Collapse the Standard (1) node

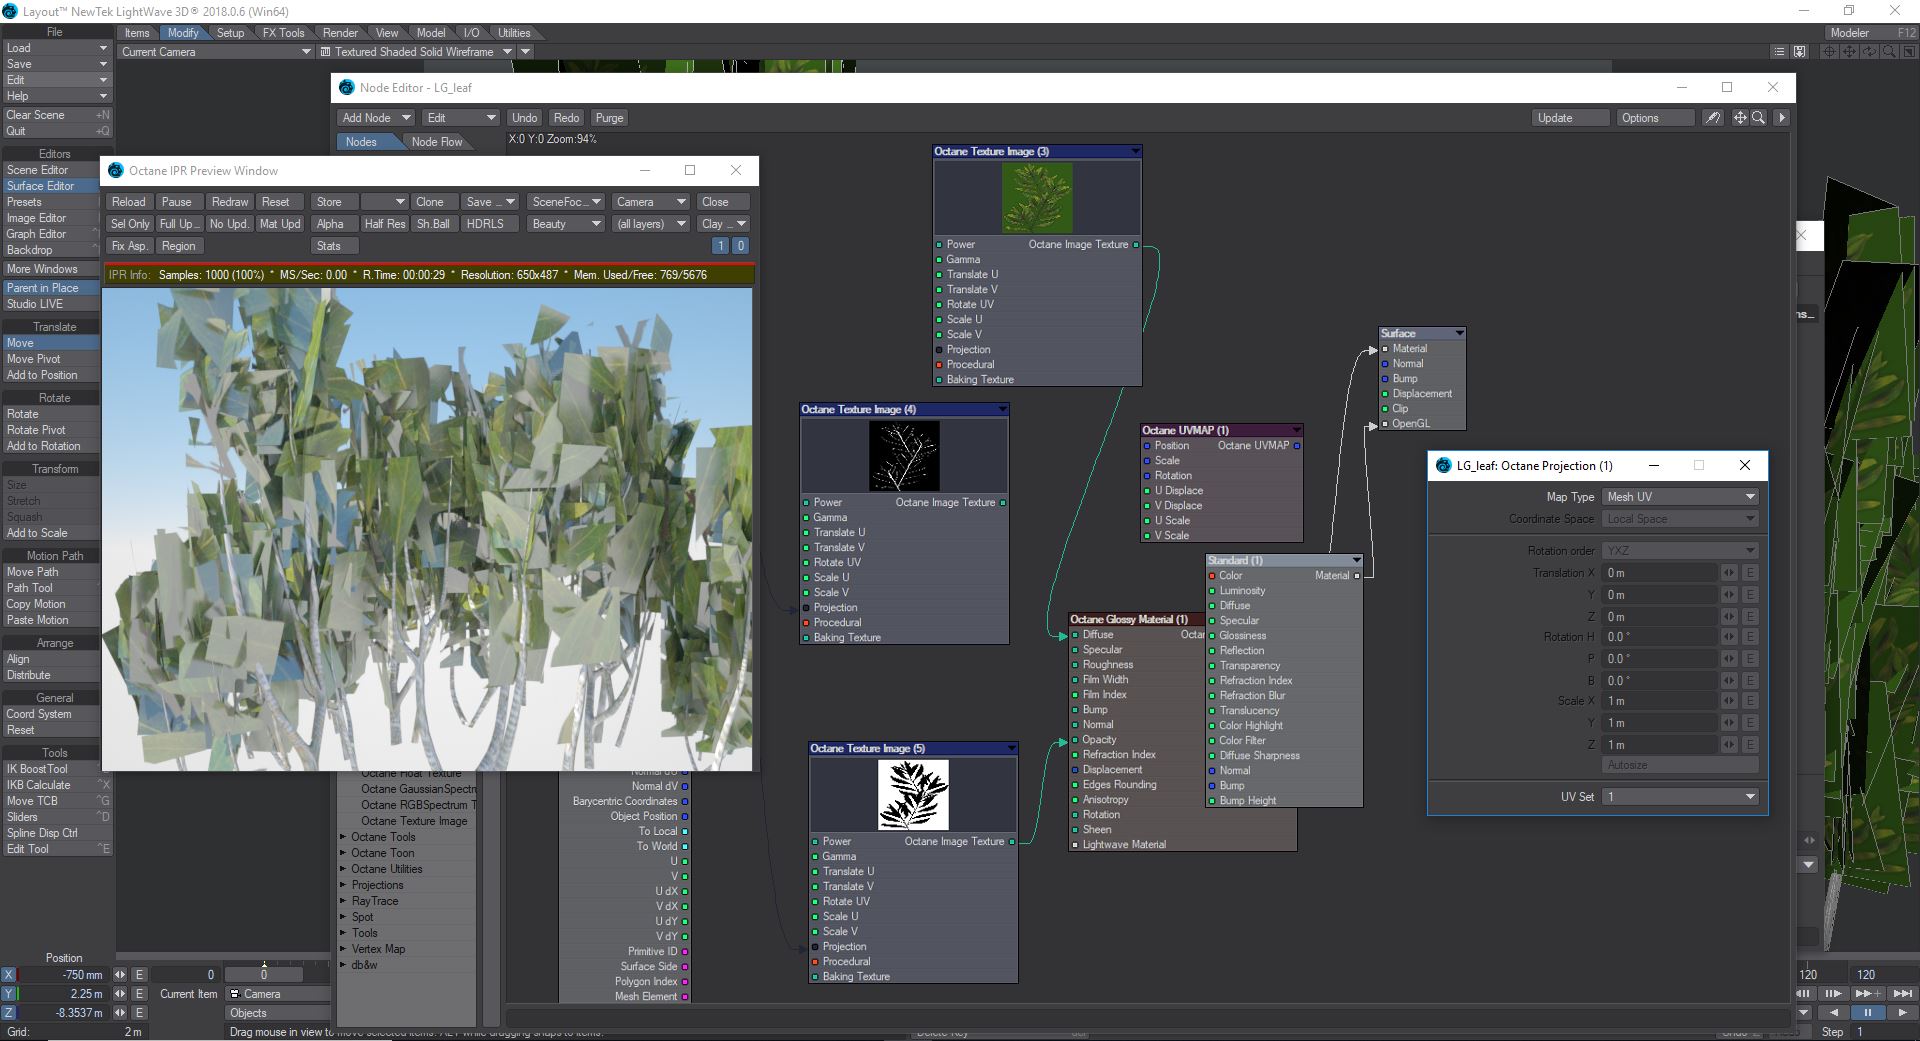pos(1356,561)
